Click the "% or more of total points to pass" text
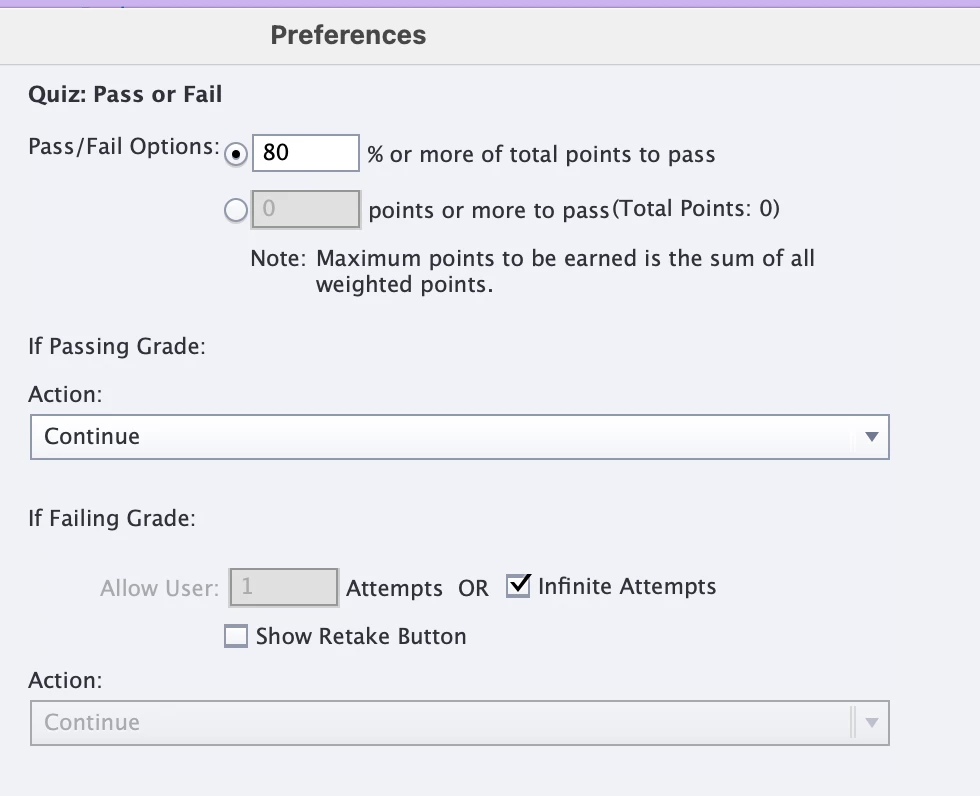980x796 pixels. [x=541, y=155]
